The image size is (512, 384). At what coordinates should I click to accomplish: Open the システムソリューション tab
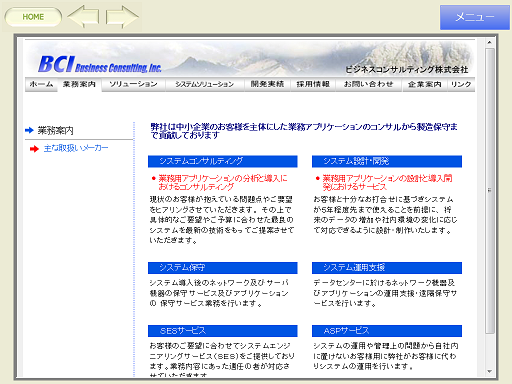[205, 84]
